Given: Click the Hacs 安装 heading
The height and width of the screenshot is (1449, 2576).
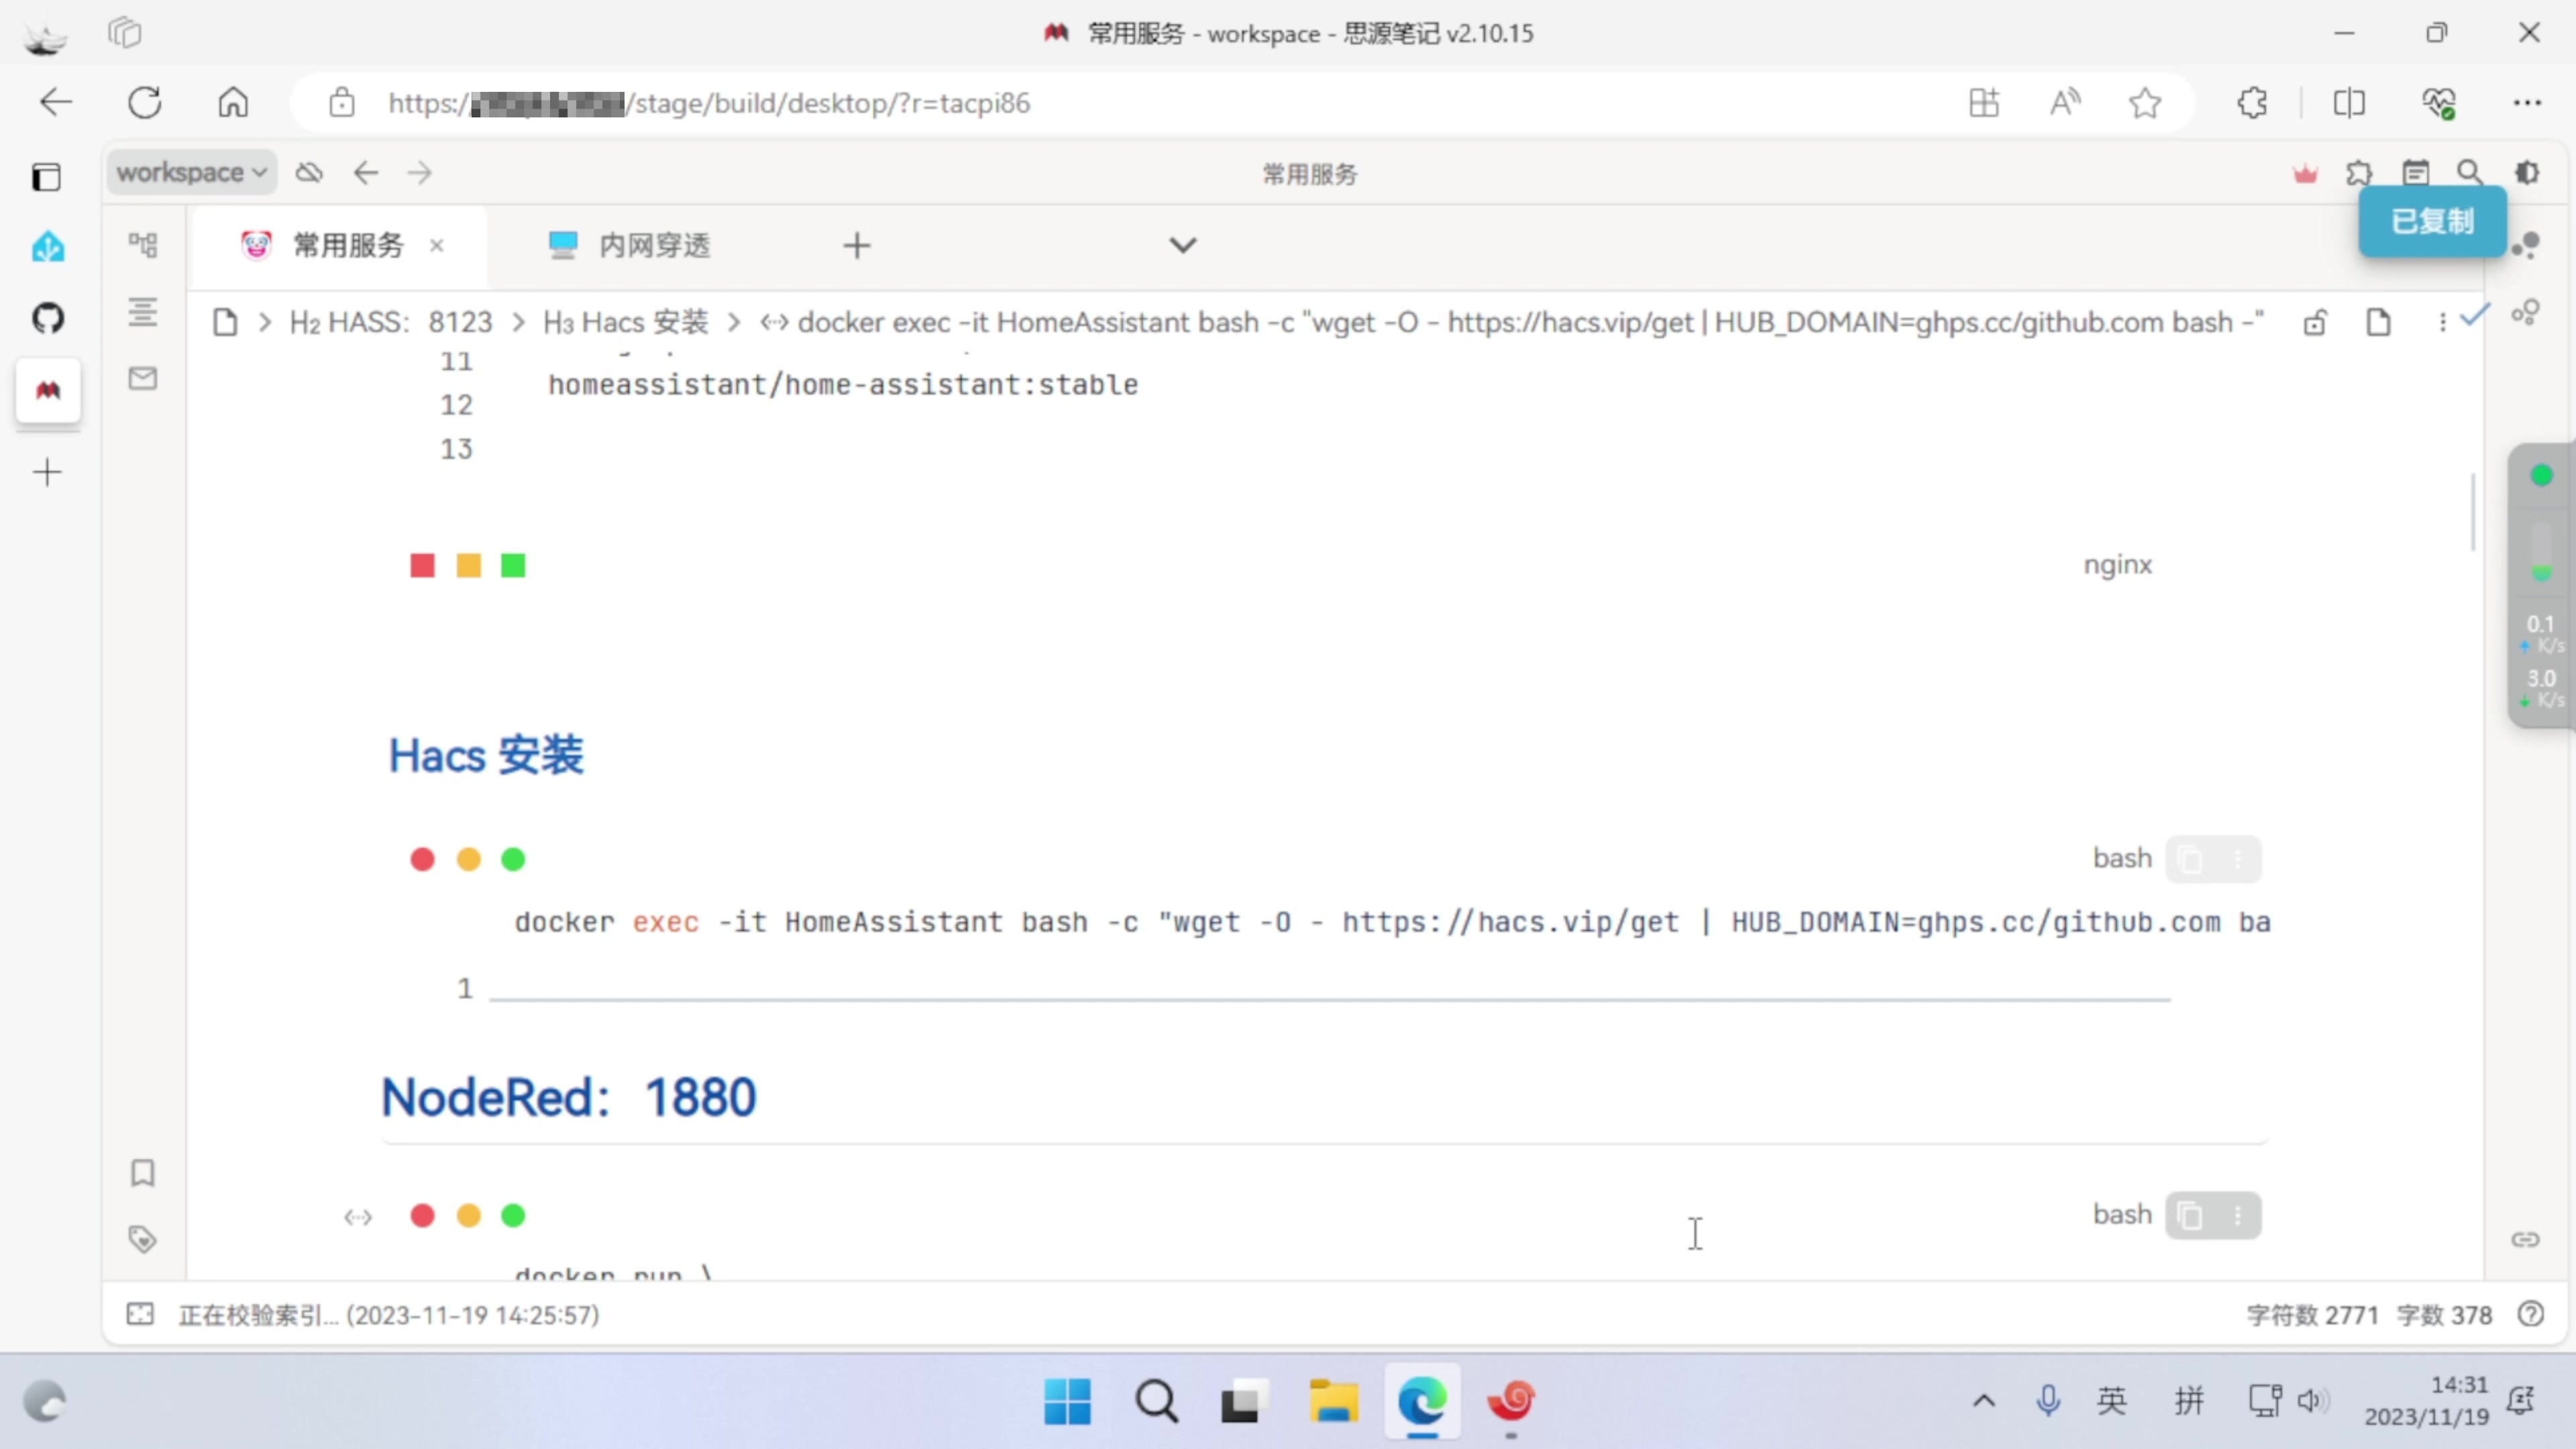Looking at the screenshot, I should [x=486, y=755].
